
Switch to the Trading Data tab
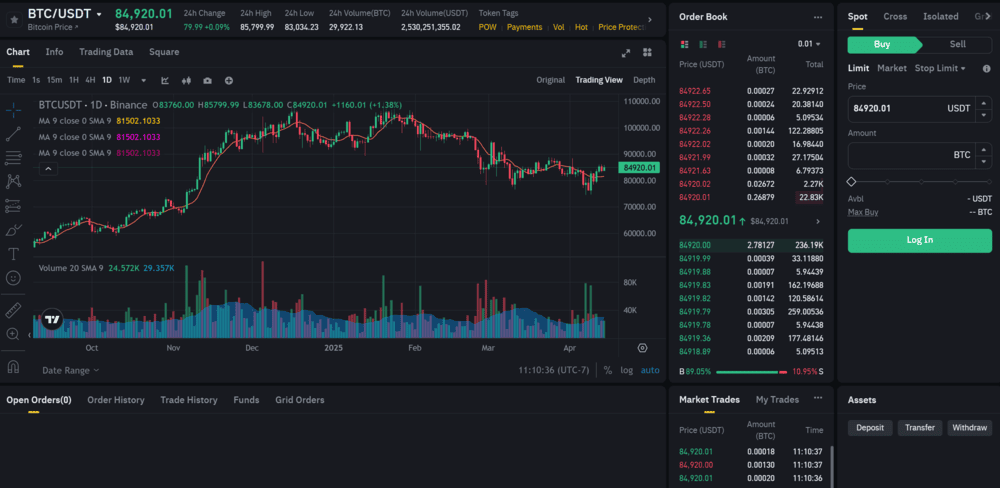click(106, 52)
